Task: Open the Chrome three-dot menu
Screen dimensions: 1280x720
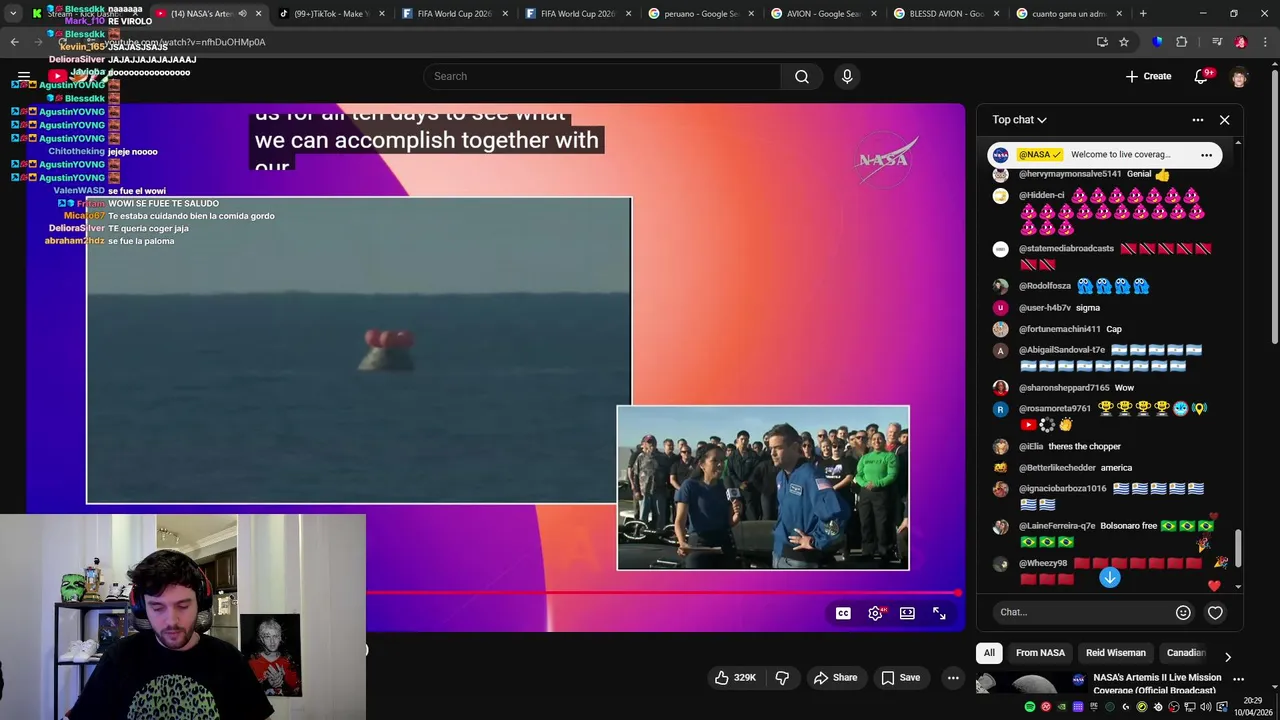Action: tap(1267, 42)
